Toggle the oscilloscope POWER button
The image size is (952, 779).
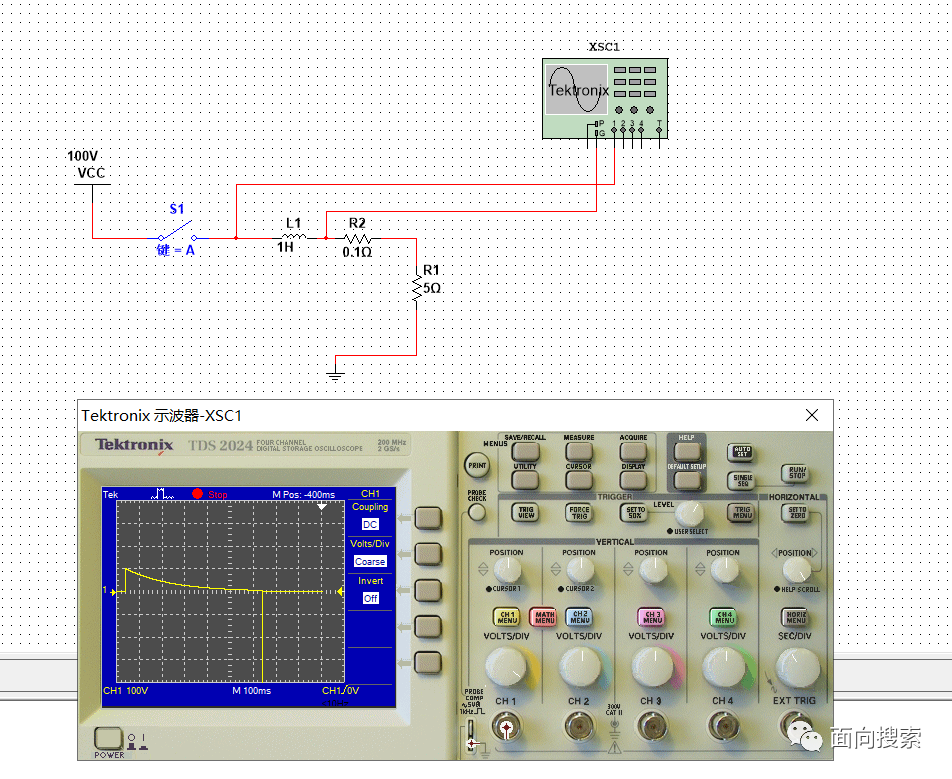108,738
